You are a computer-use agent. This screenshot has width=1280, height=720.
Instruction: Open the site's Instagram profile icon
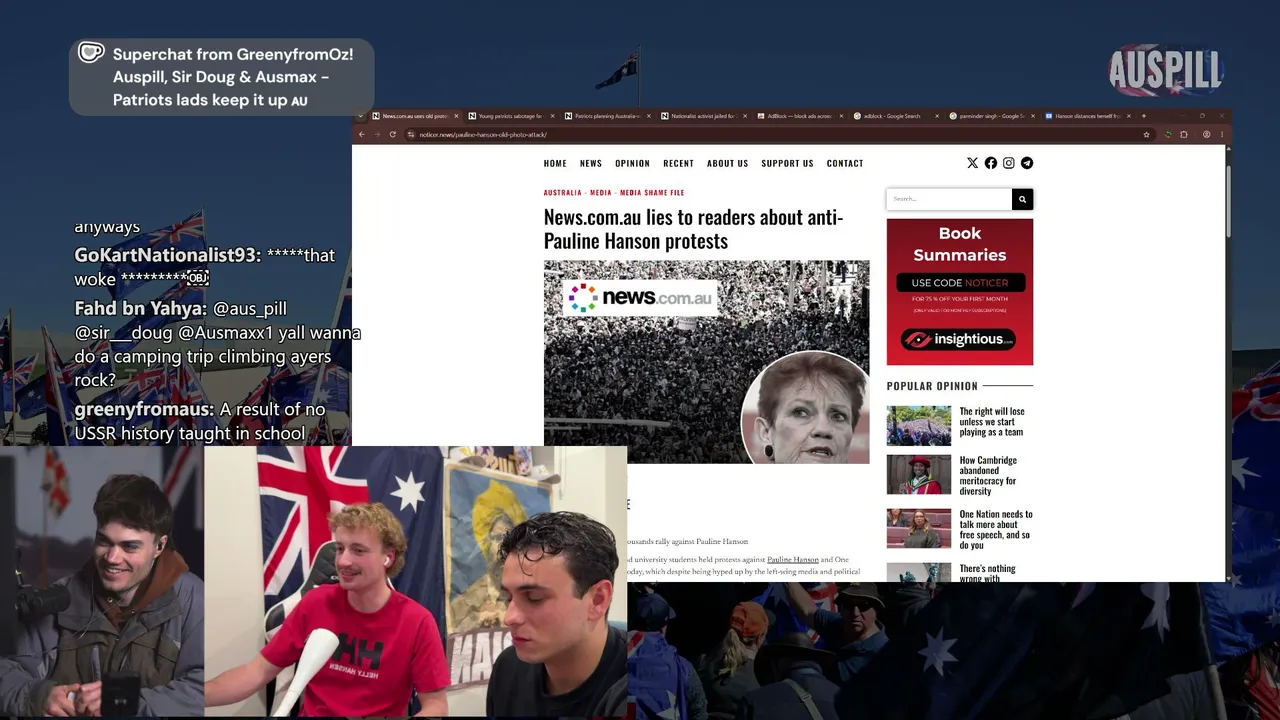tap(1008, 163)
